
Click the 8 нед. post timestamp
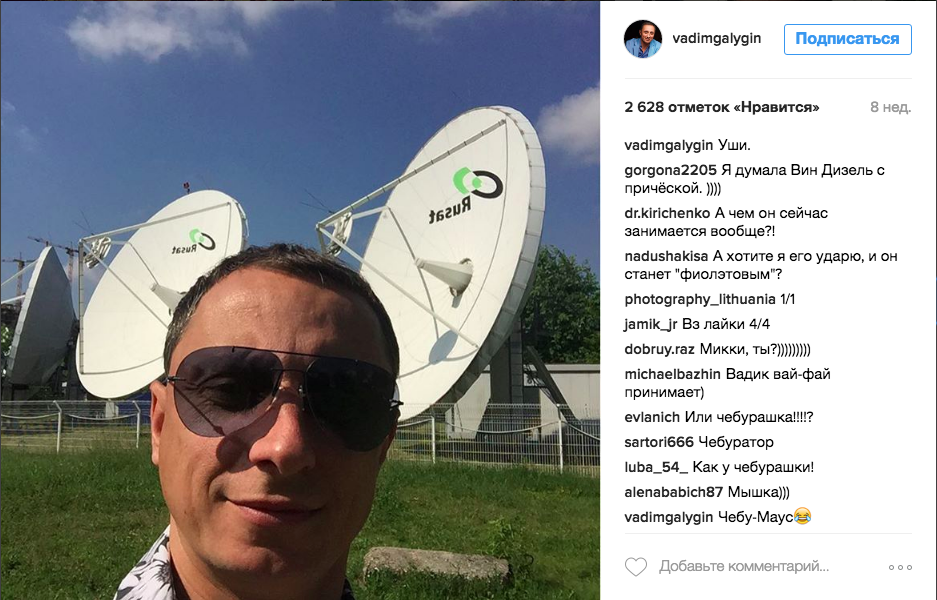(890, 108)
